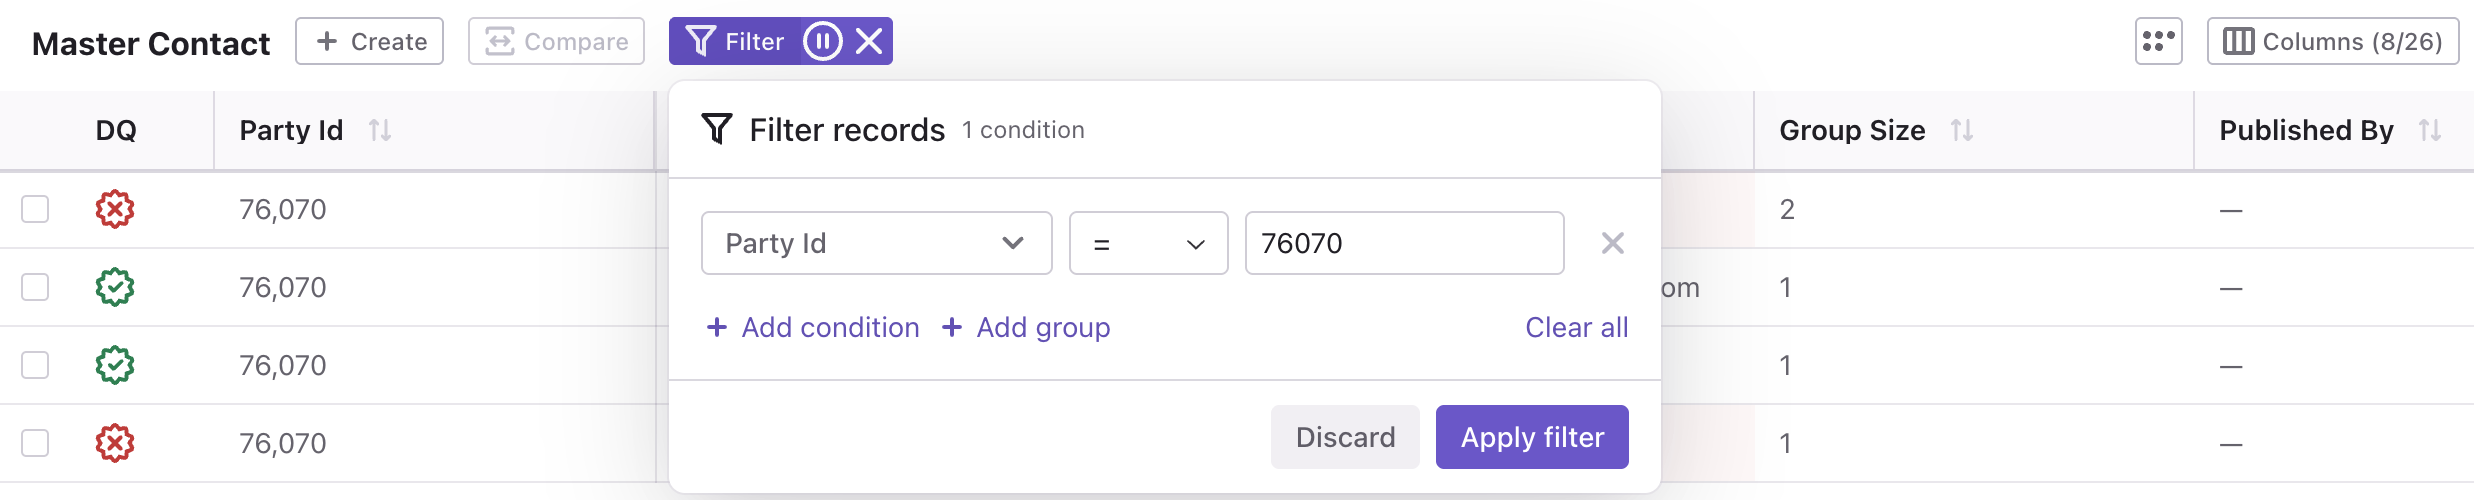
Task: Open the grid layout dots icon
Action: [2158, 41]
